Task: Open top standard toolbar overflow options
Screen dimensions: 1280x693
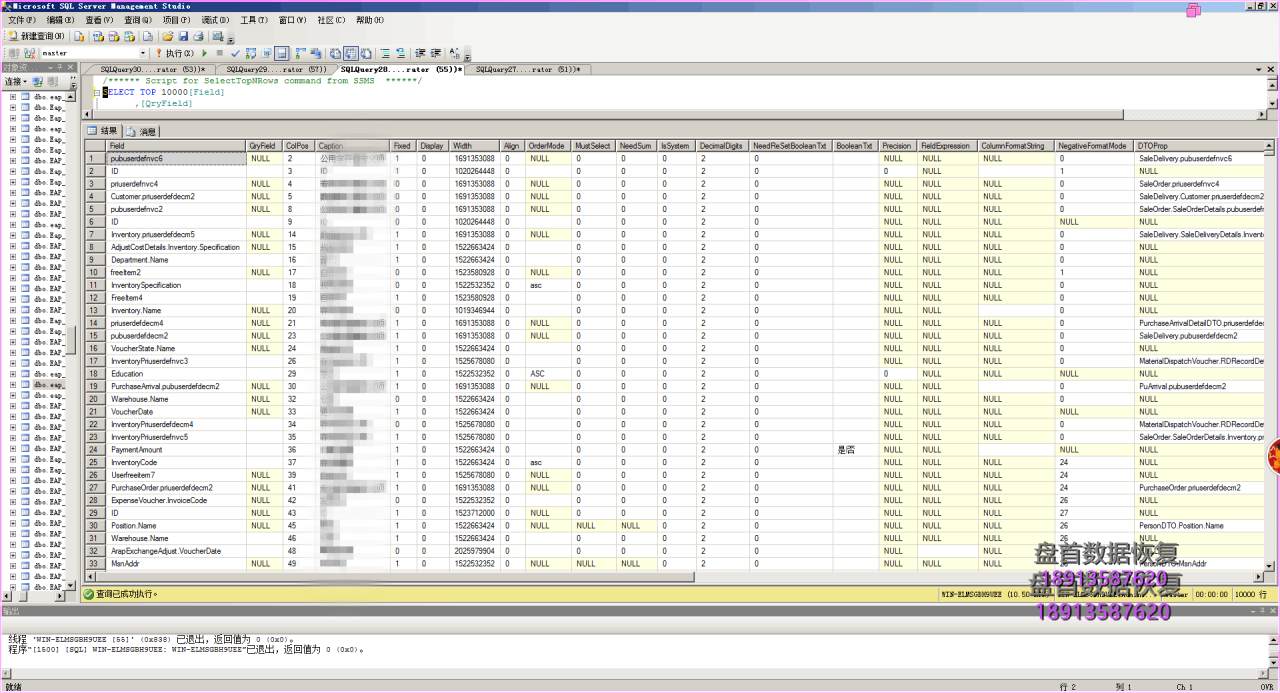Action: [x=231, y=38]
